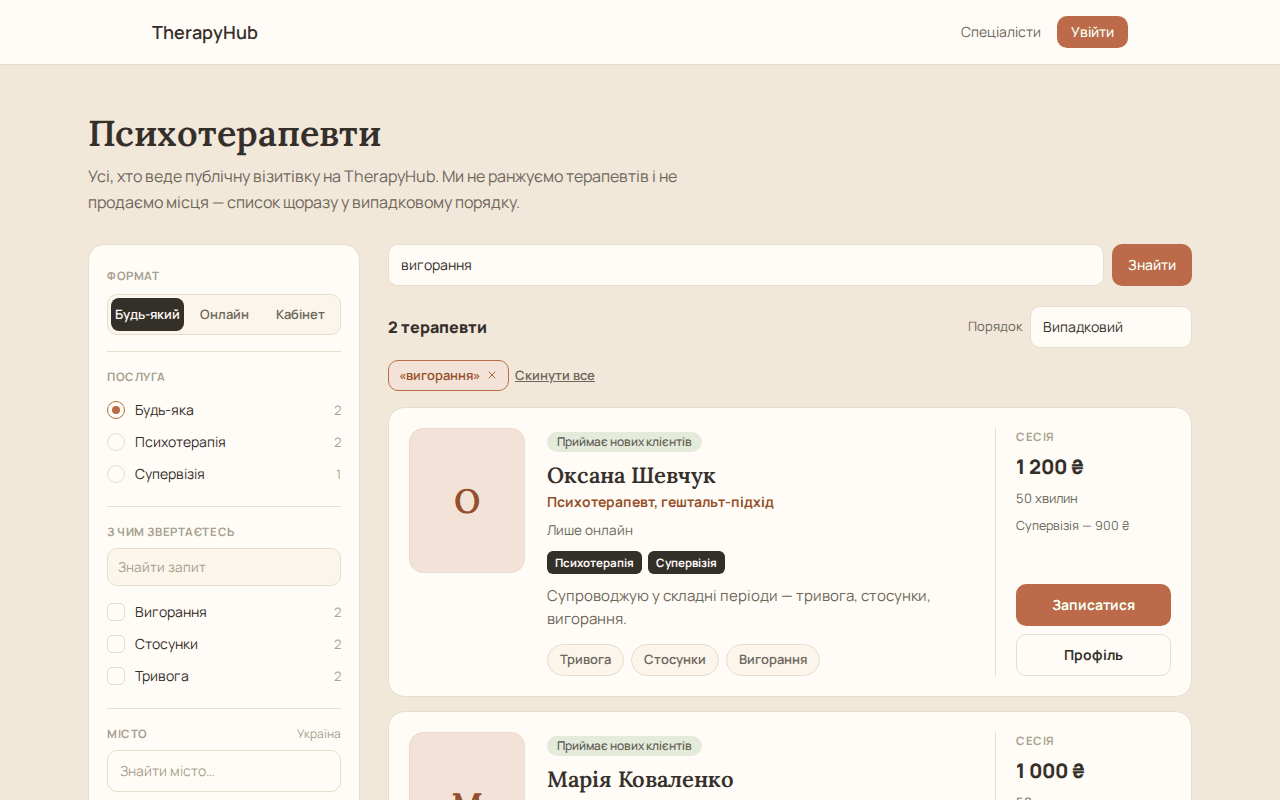Open the TherapyHub home logo
The width and height of the screenshot is (1280, 800).
205,33
